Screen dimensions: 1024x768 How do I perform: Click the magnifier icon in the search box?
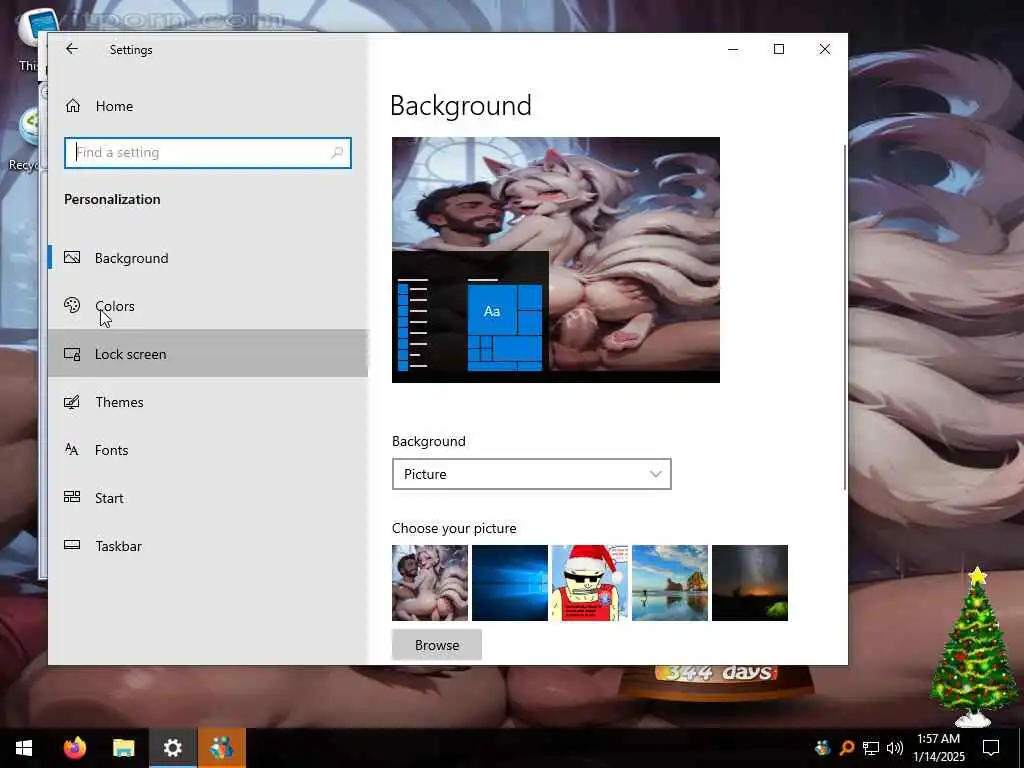337,153
